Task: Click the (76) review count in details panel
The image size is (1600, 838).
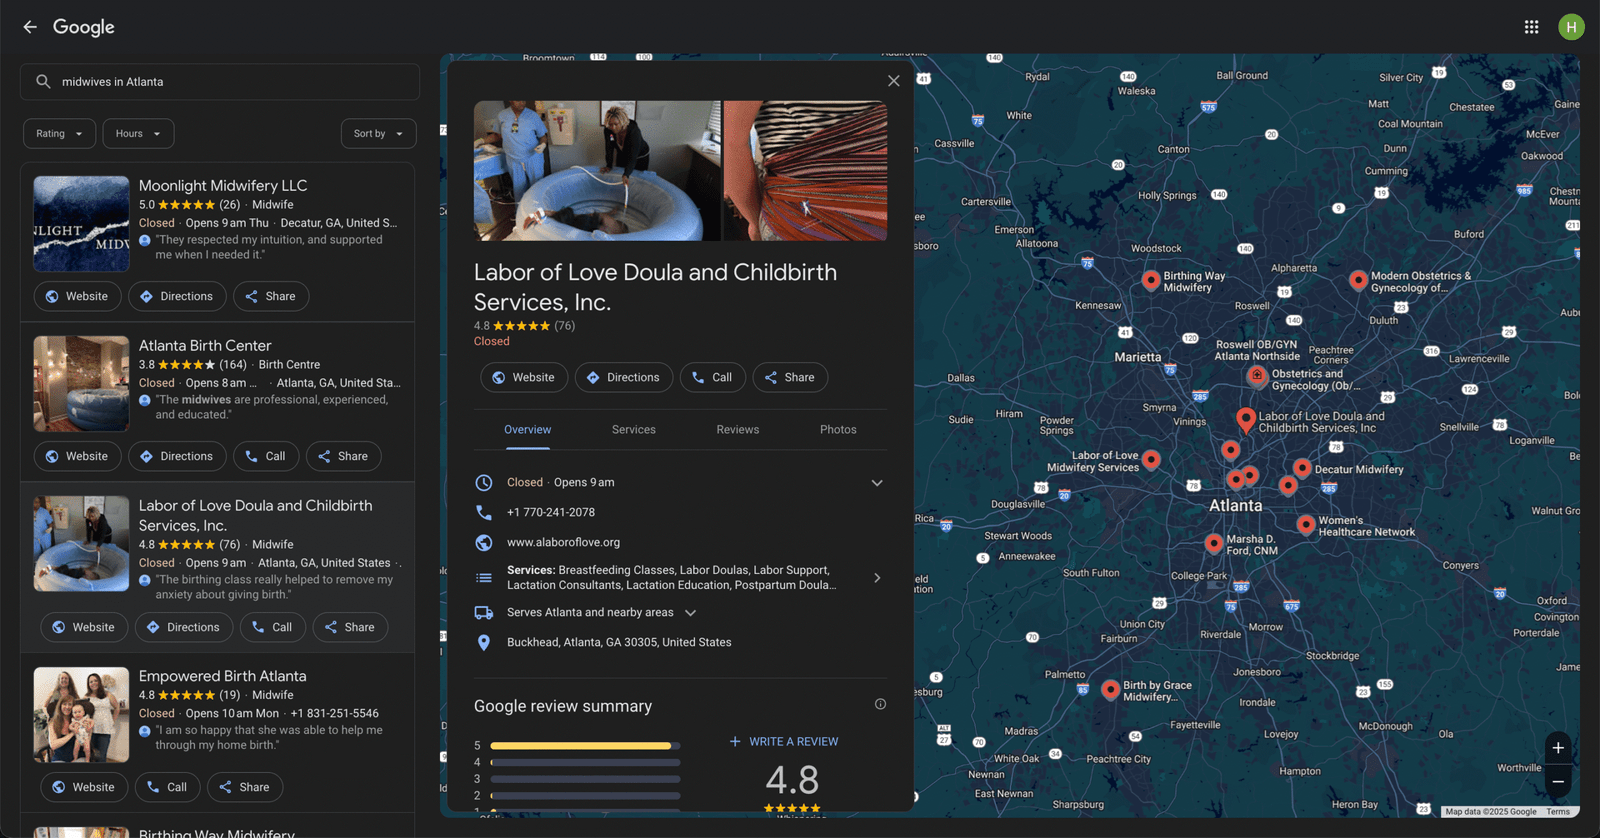Action: click(x=565, y=326)
